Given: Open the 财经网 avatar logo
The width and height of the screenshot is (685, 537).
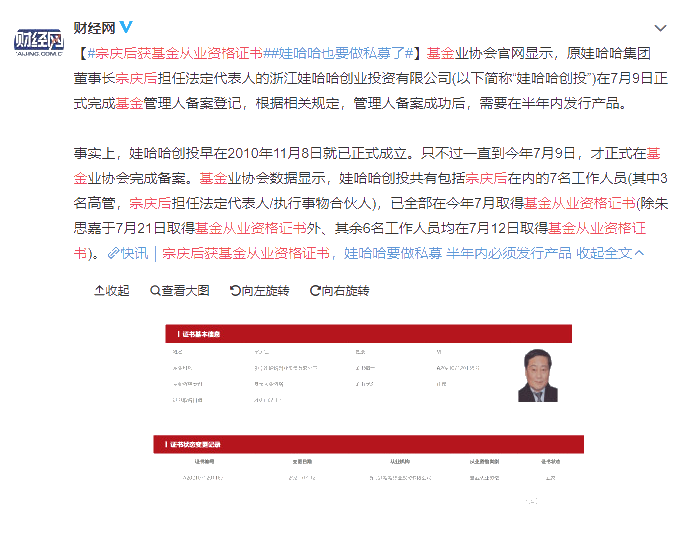Looking at the screenshot, I should tap(38, 42).
